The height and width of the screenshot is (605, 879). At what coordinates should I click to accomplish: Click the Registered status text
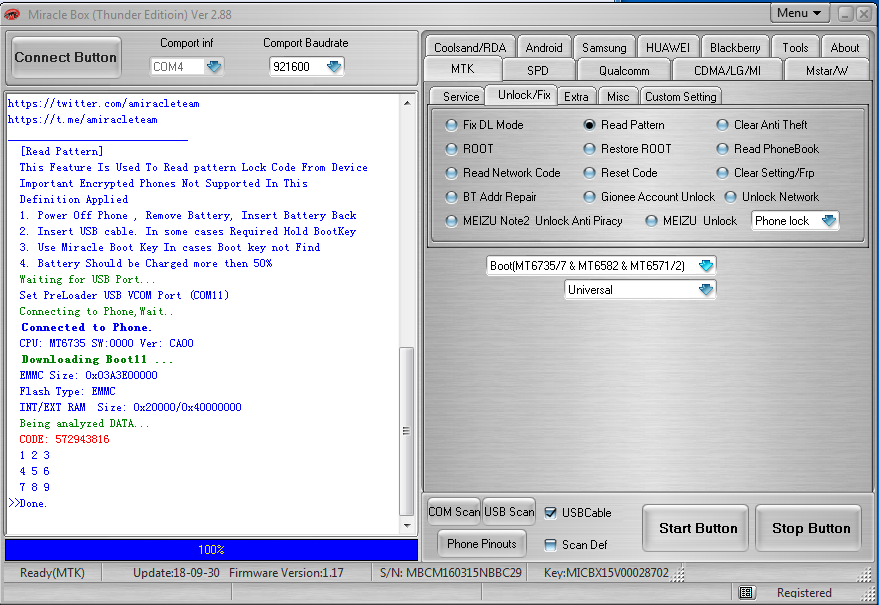coord(804,593)
